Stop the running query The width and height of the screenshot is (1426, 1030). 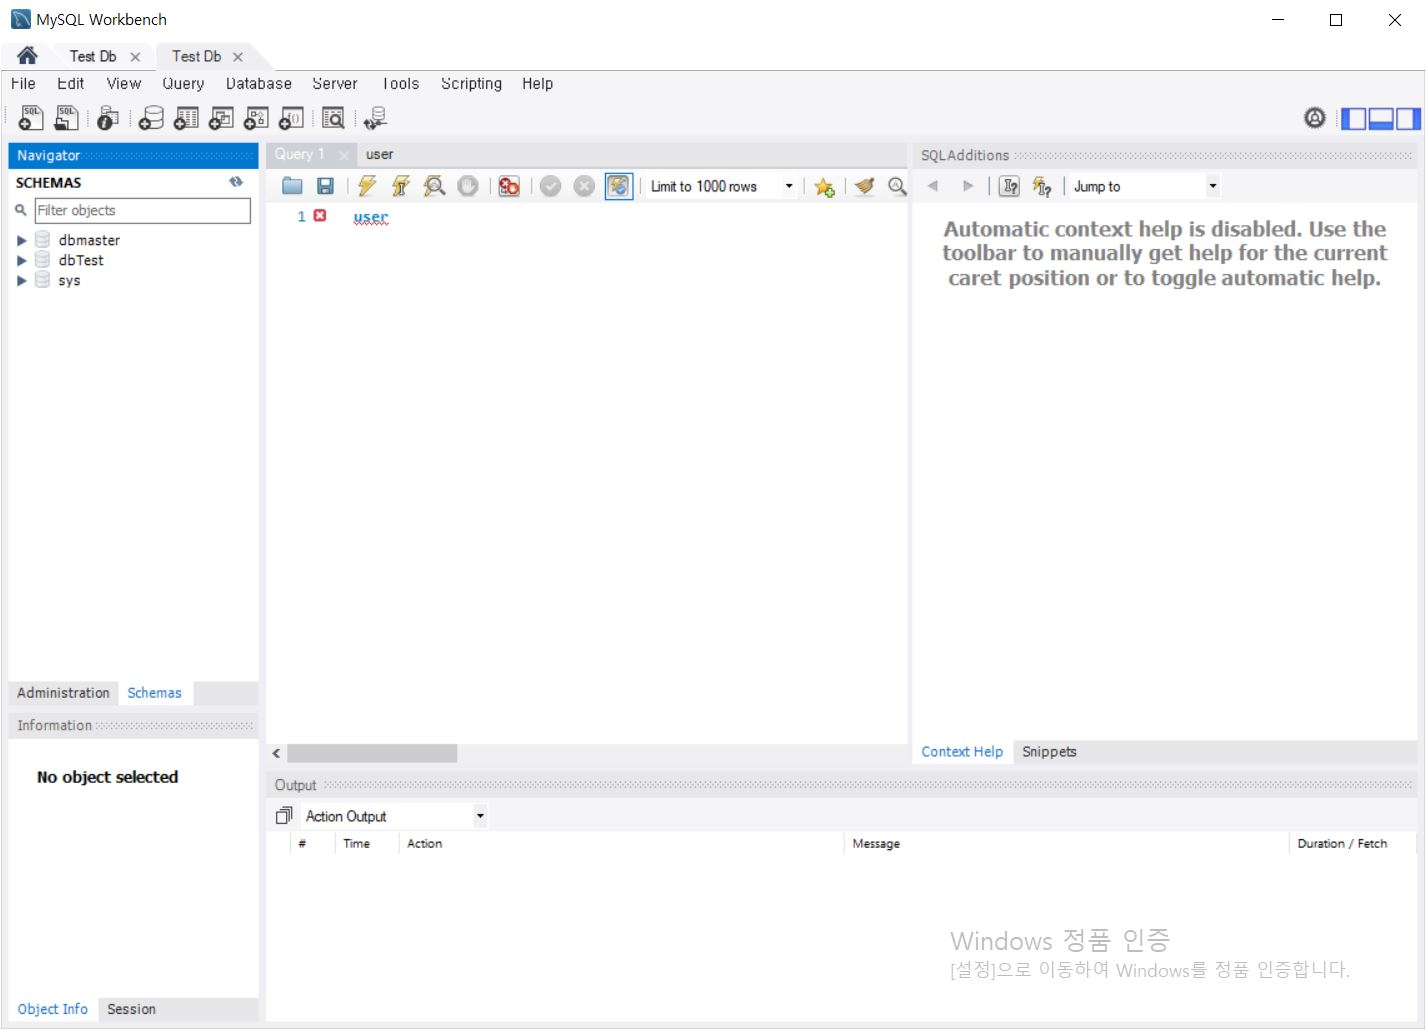468,186
